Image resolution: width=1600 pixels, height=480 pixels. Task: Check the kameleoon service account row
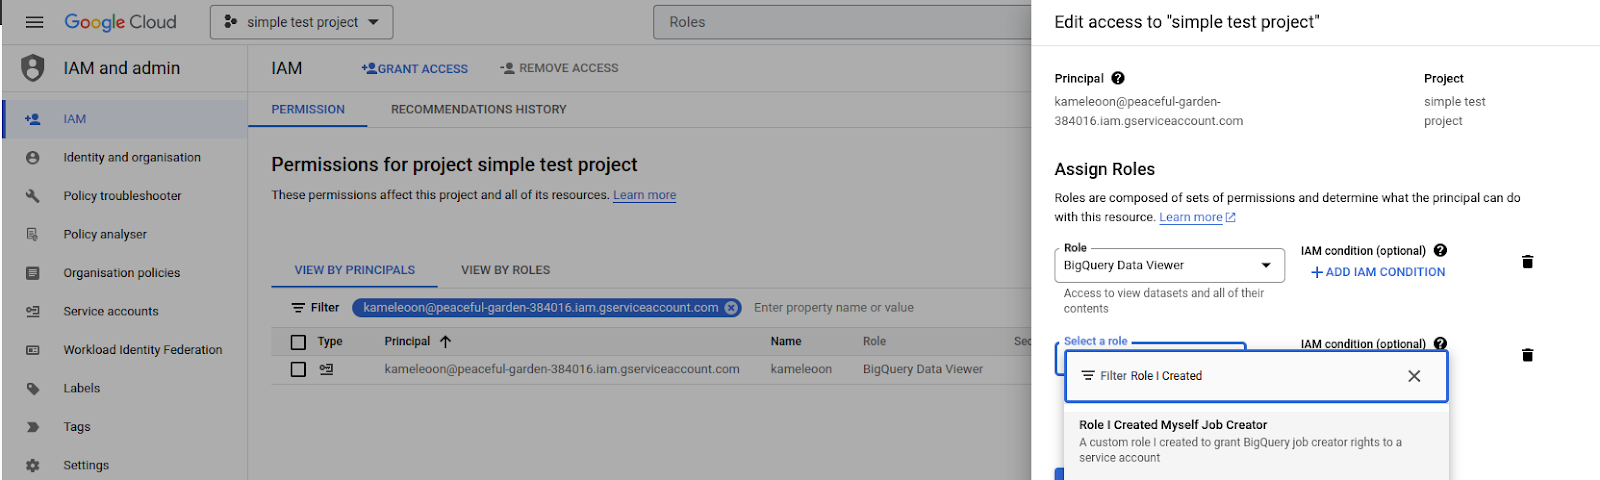298,369
